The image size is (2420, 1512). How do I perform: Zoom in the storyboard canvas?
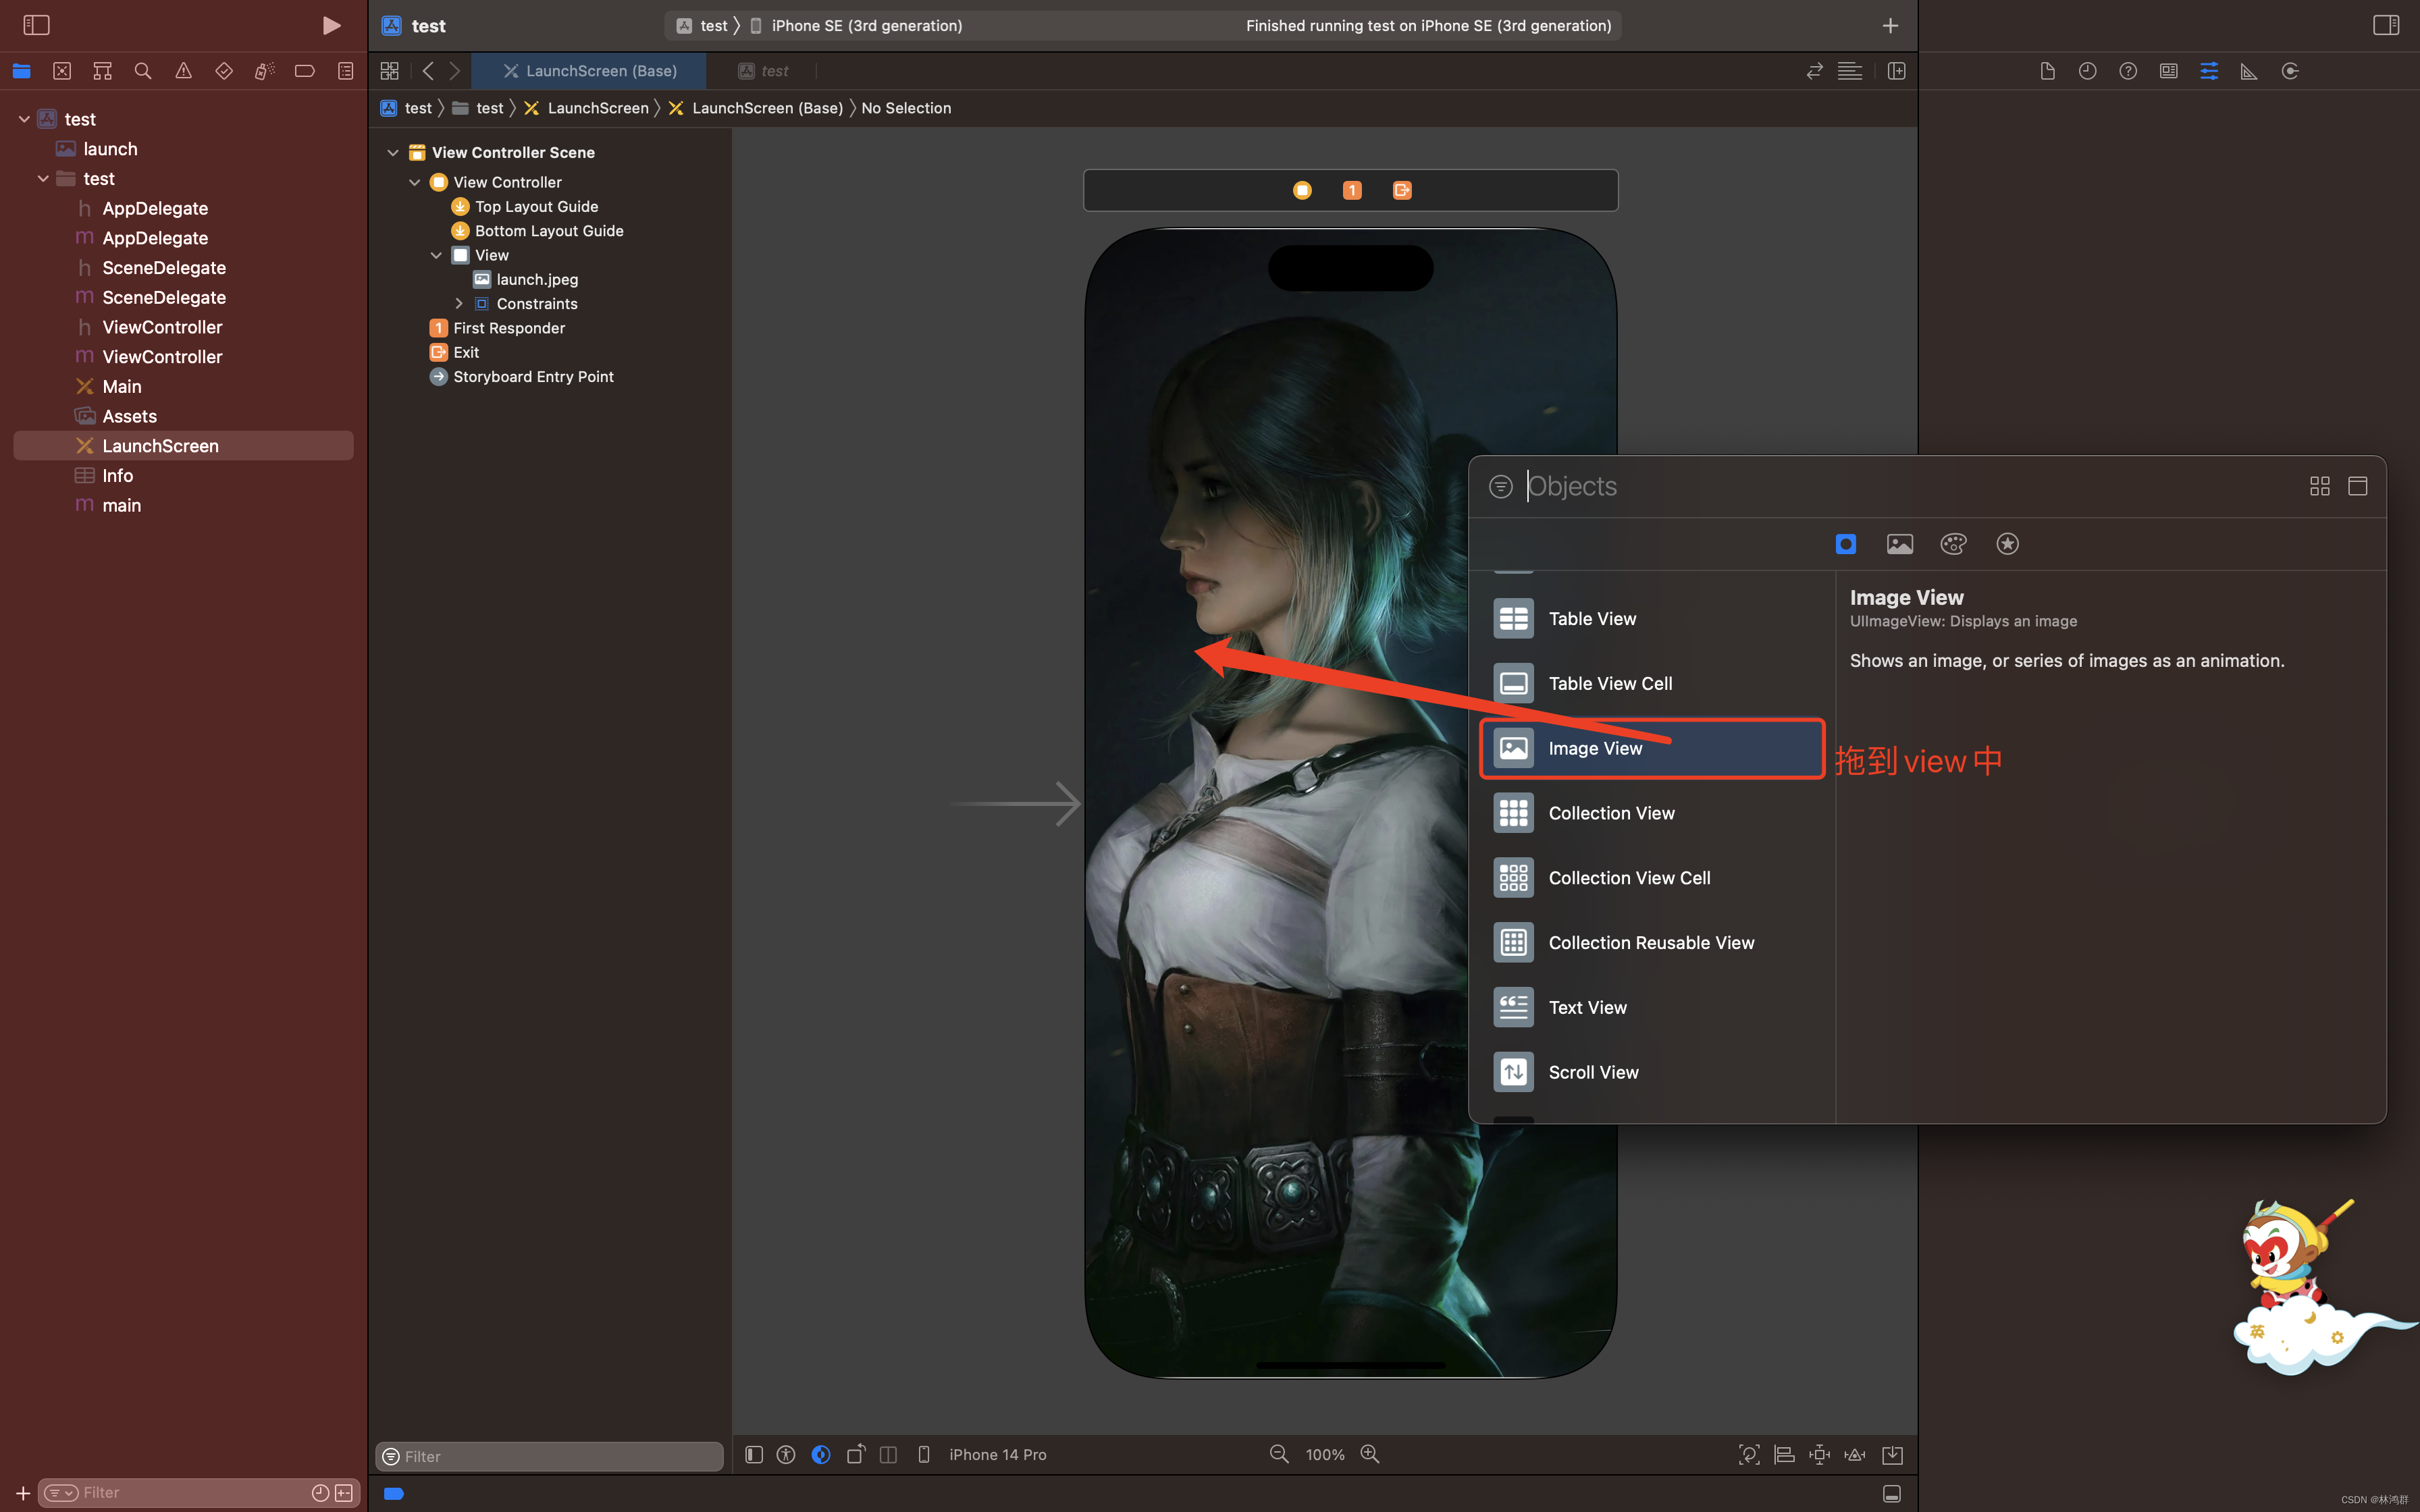point(1370,1455)
